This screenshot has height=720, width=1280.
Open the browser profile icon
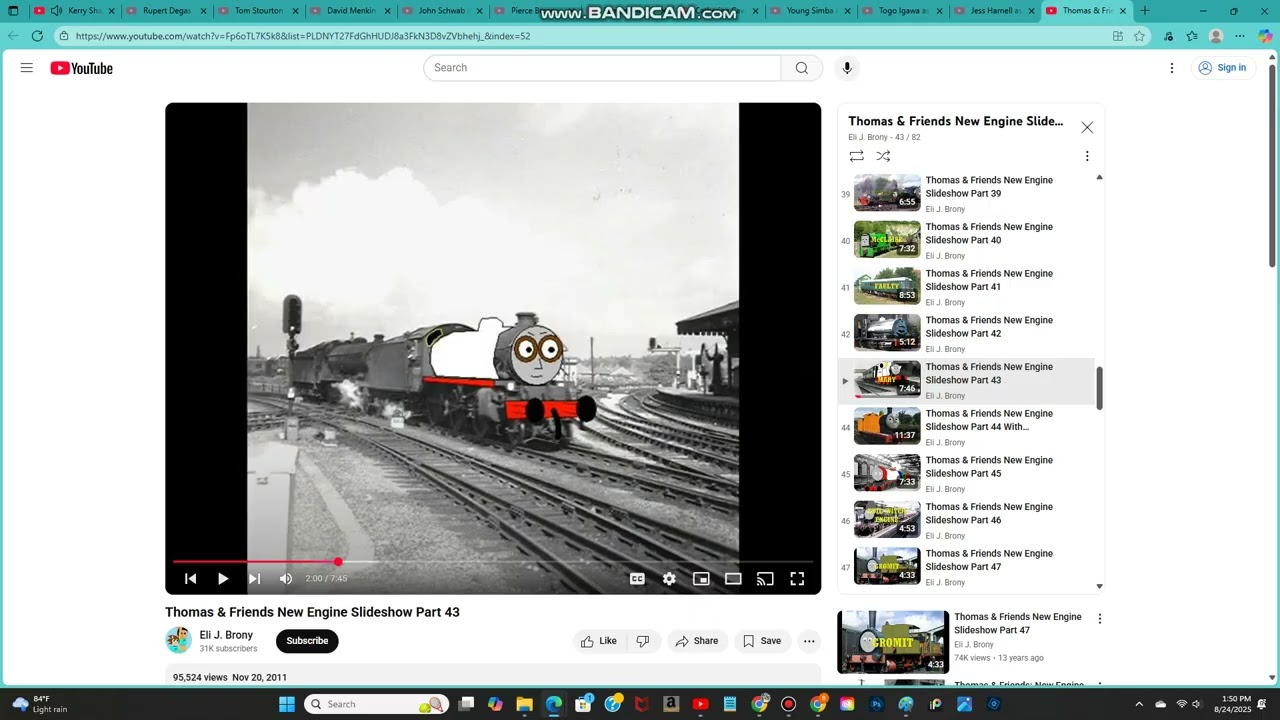pyautogui.click(x=1216, y=36)
